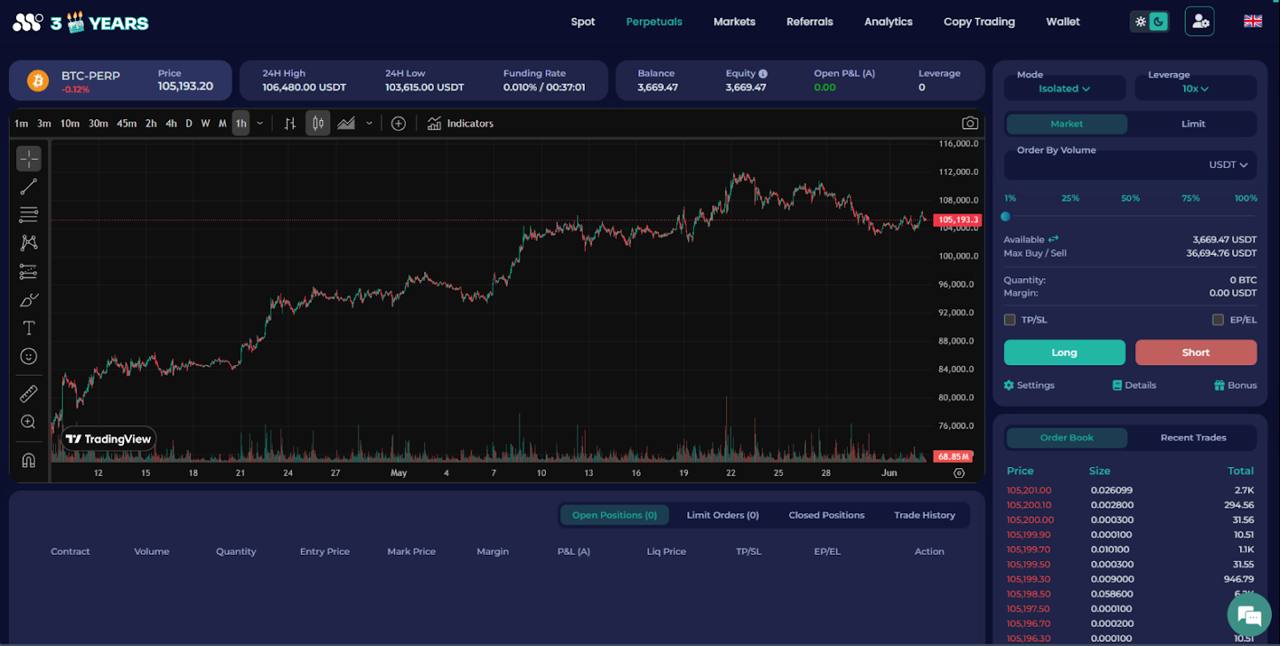Image resolution: width=1280 pixels, height=646 pixels.
Task: Open the Isolated margin mode dropdown
Action: (1064, 89)
